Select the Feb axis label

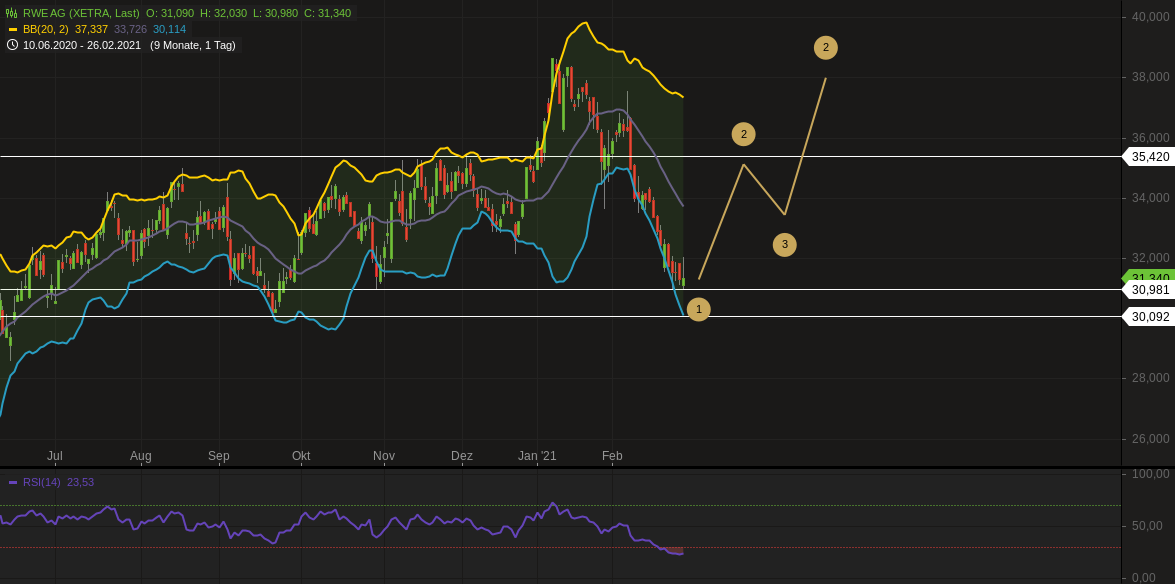[611, 455]
